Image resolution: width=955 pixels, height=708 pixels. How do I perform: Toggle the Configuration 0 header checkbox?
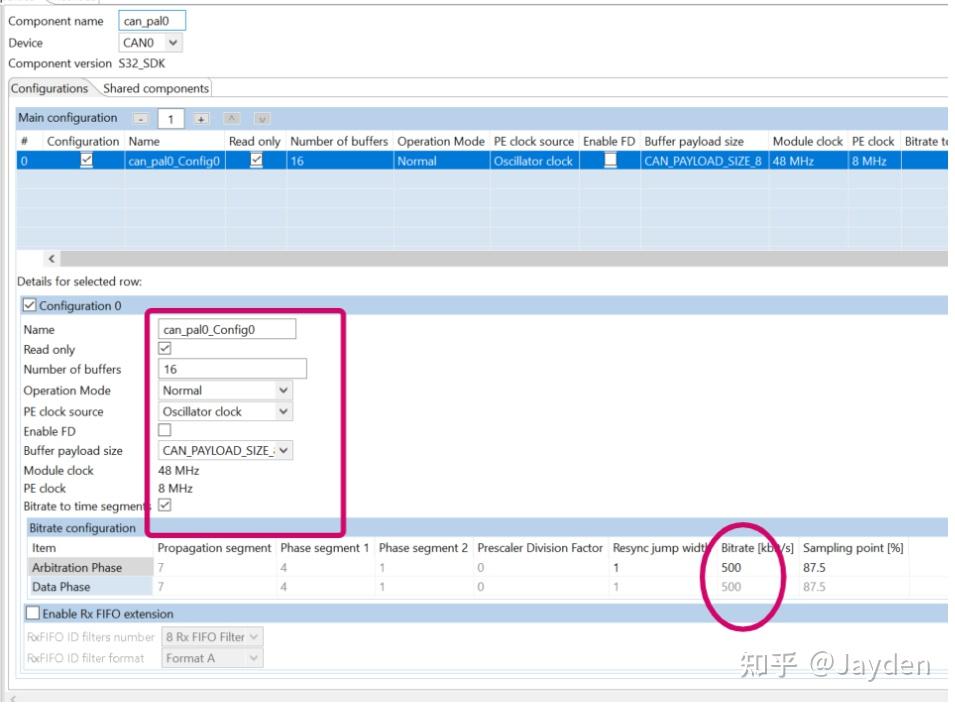tap(29, 305)
